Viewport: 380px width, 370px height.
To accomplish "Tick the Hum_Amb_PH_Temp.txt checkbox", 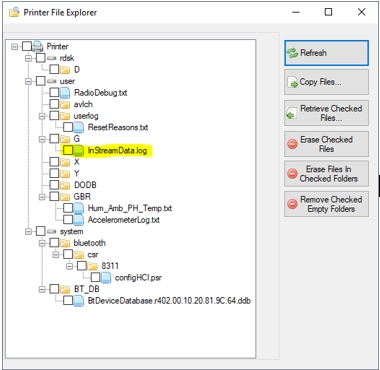I will pyautogui.click(x=68, y=208).
